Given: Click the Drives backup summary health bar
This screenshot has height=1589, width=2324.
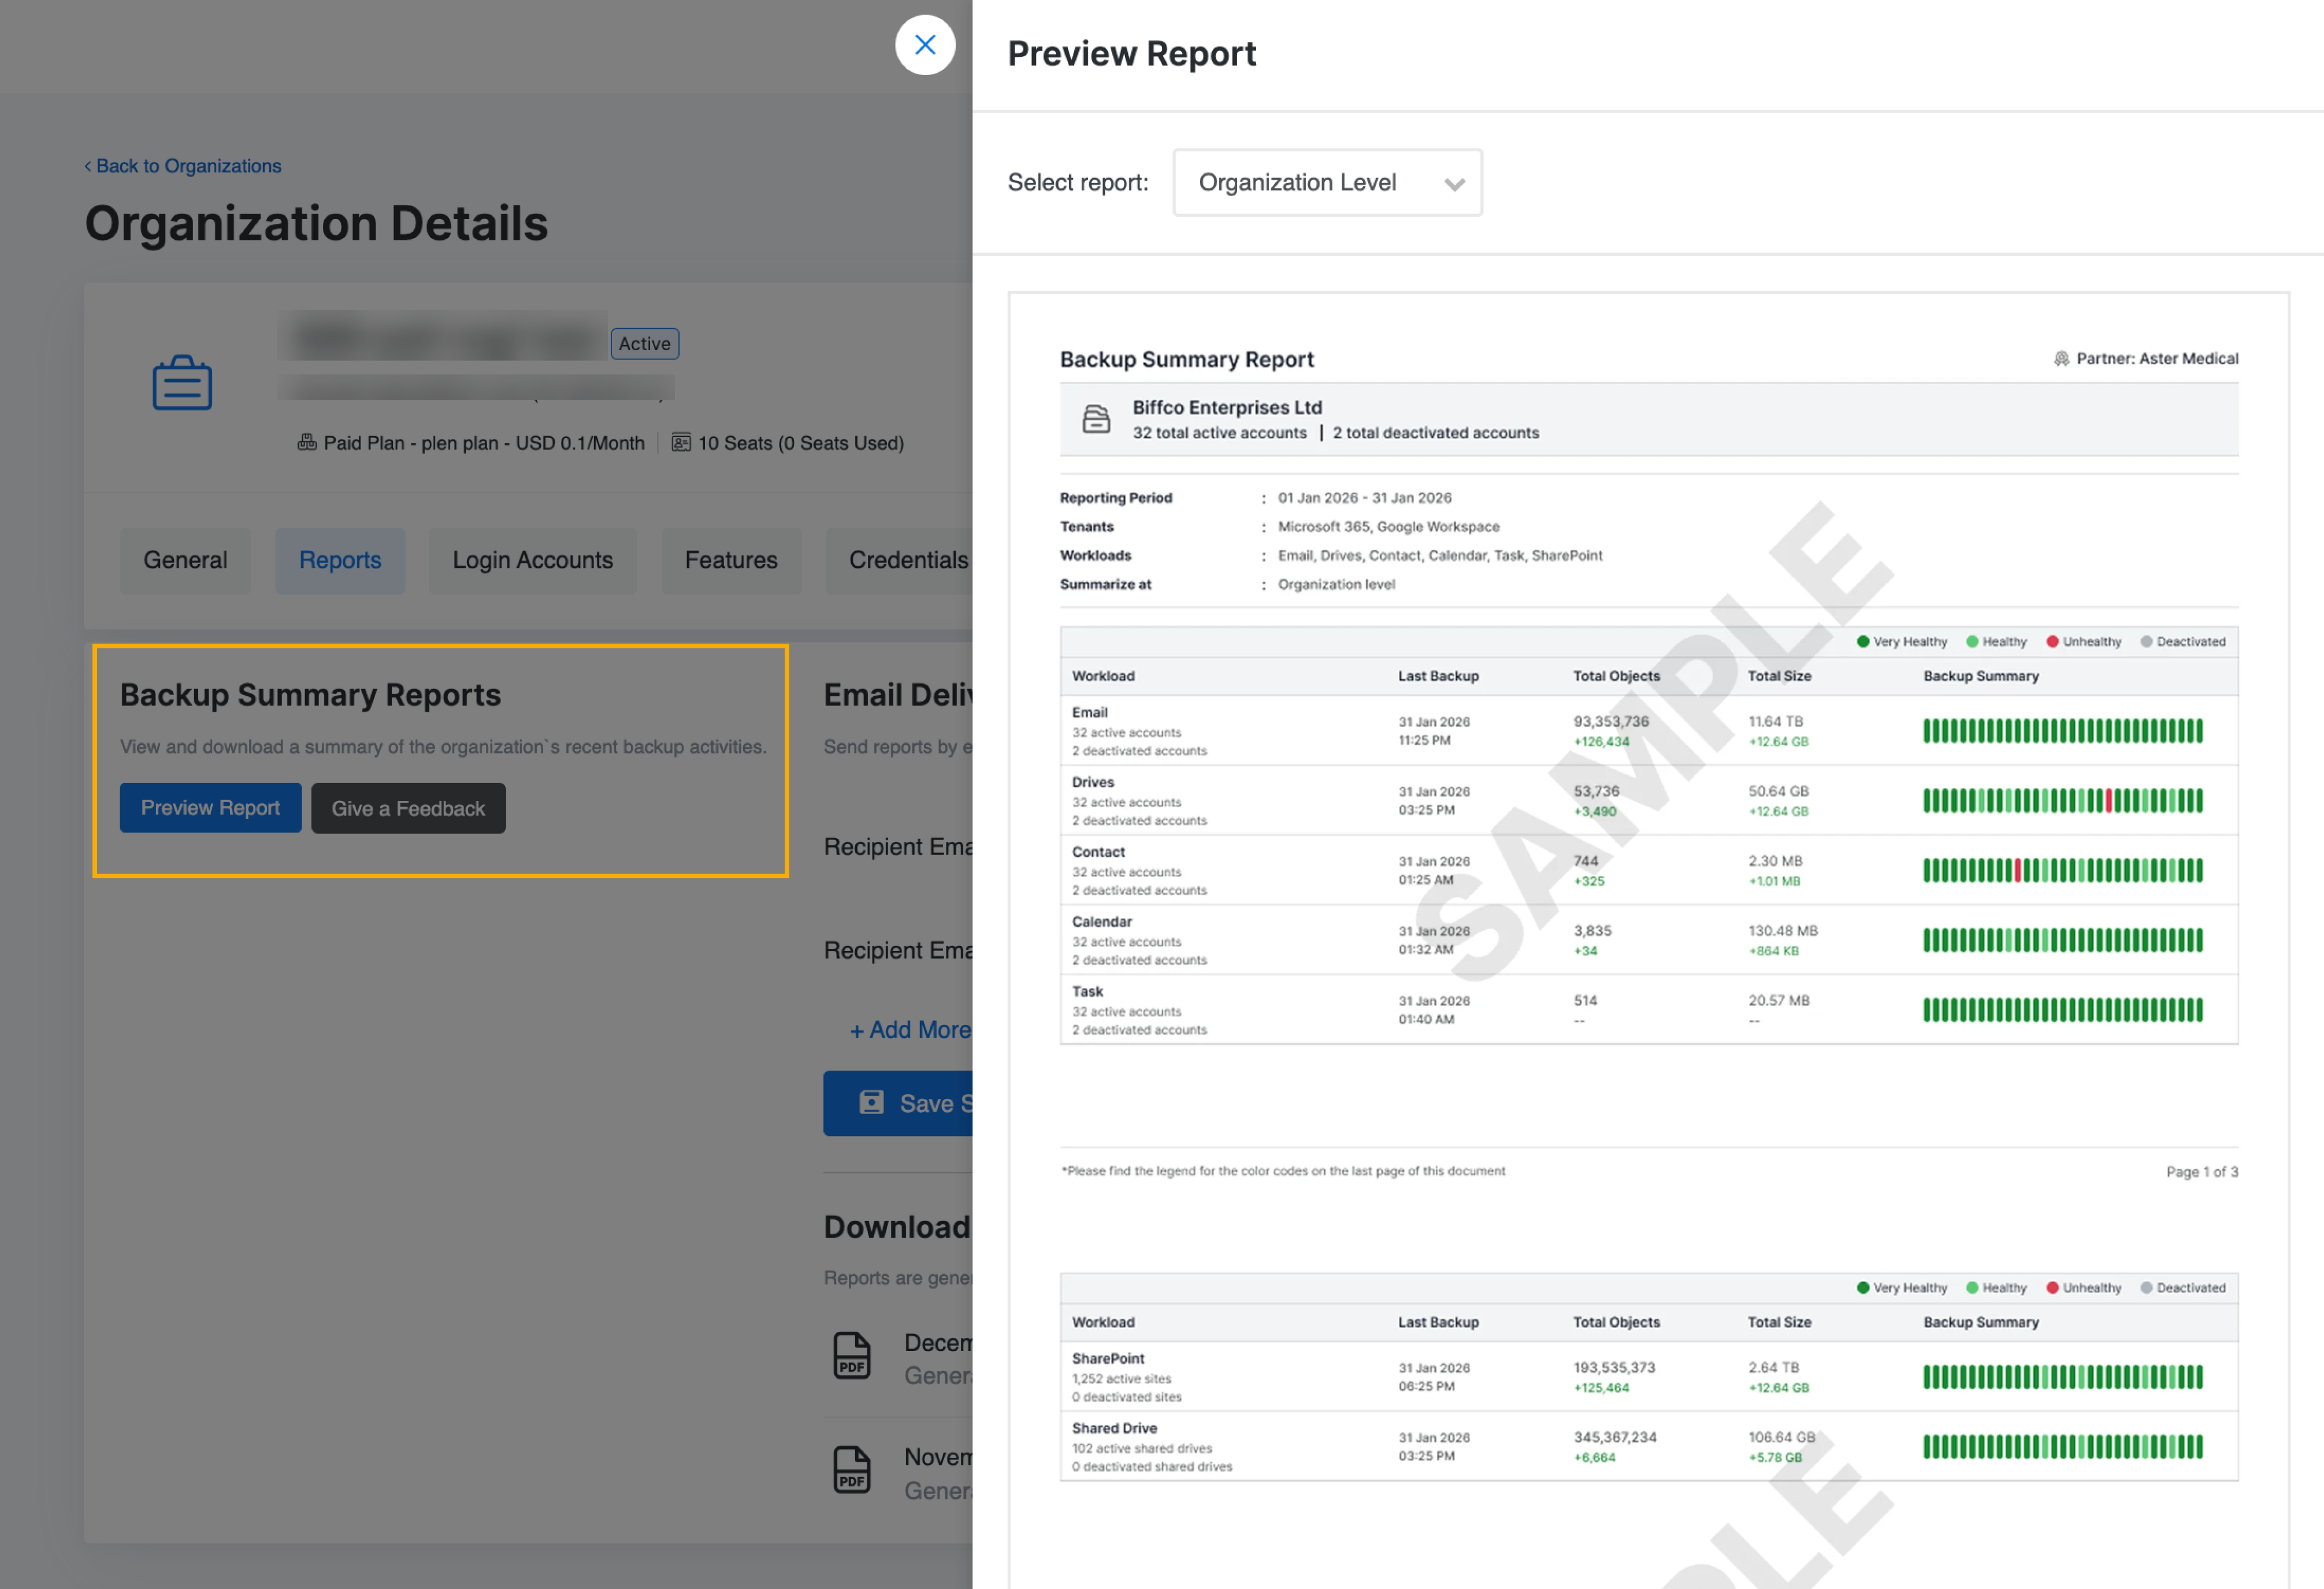Looking at the screenshot, I should tap(2062, 801).
